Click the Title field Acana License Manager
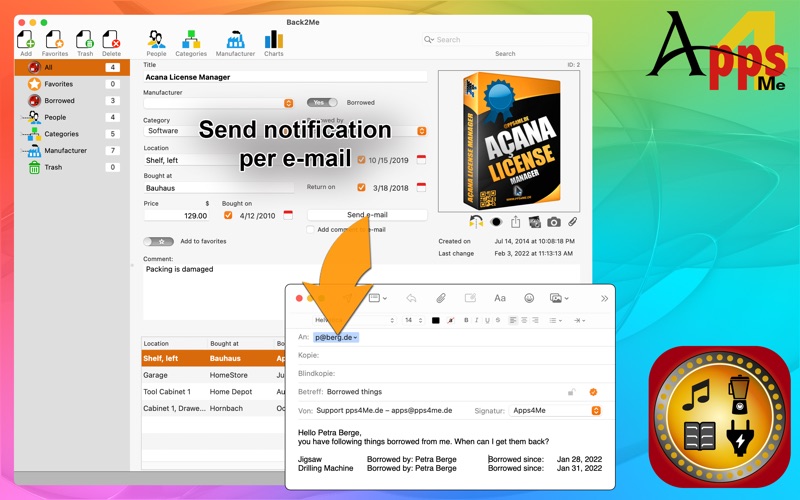Image resolution: width=800 pixels, height=500 pixels. click(285, 77)
